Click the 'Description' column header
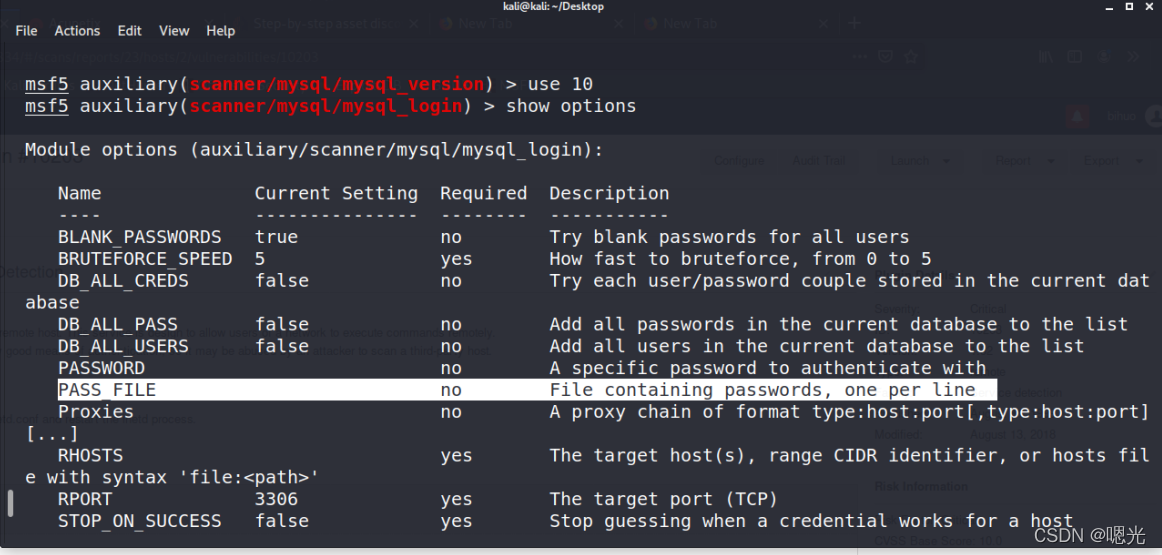The image size is (1162, 555). coord(609,193)
